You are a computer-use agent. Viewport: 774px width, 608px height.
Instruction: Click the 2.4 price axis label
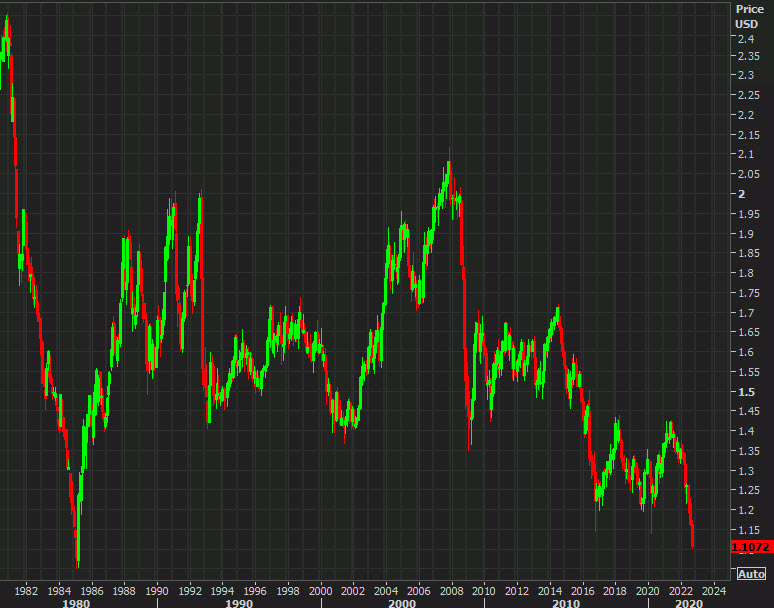coord(746,39)
